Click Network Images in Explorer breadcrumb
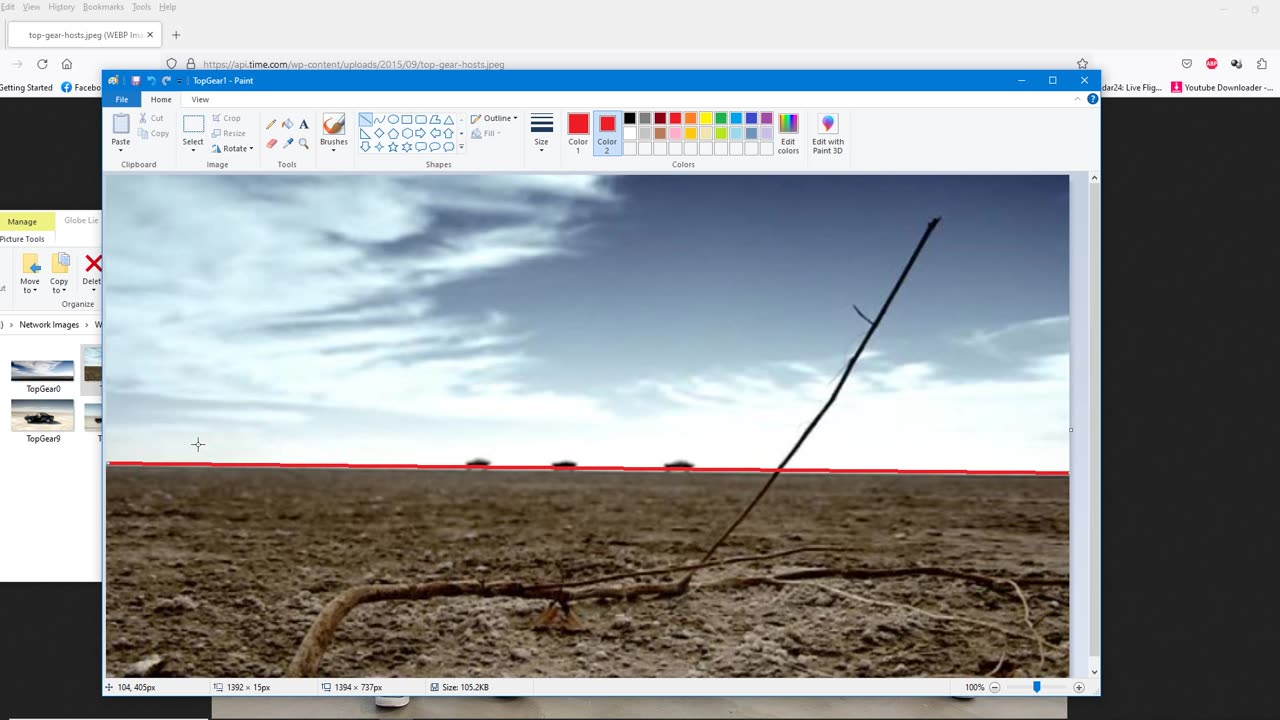This screenshot has height=720, width=1280. tap(49, 325)
